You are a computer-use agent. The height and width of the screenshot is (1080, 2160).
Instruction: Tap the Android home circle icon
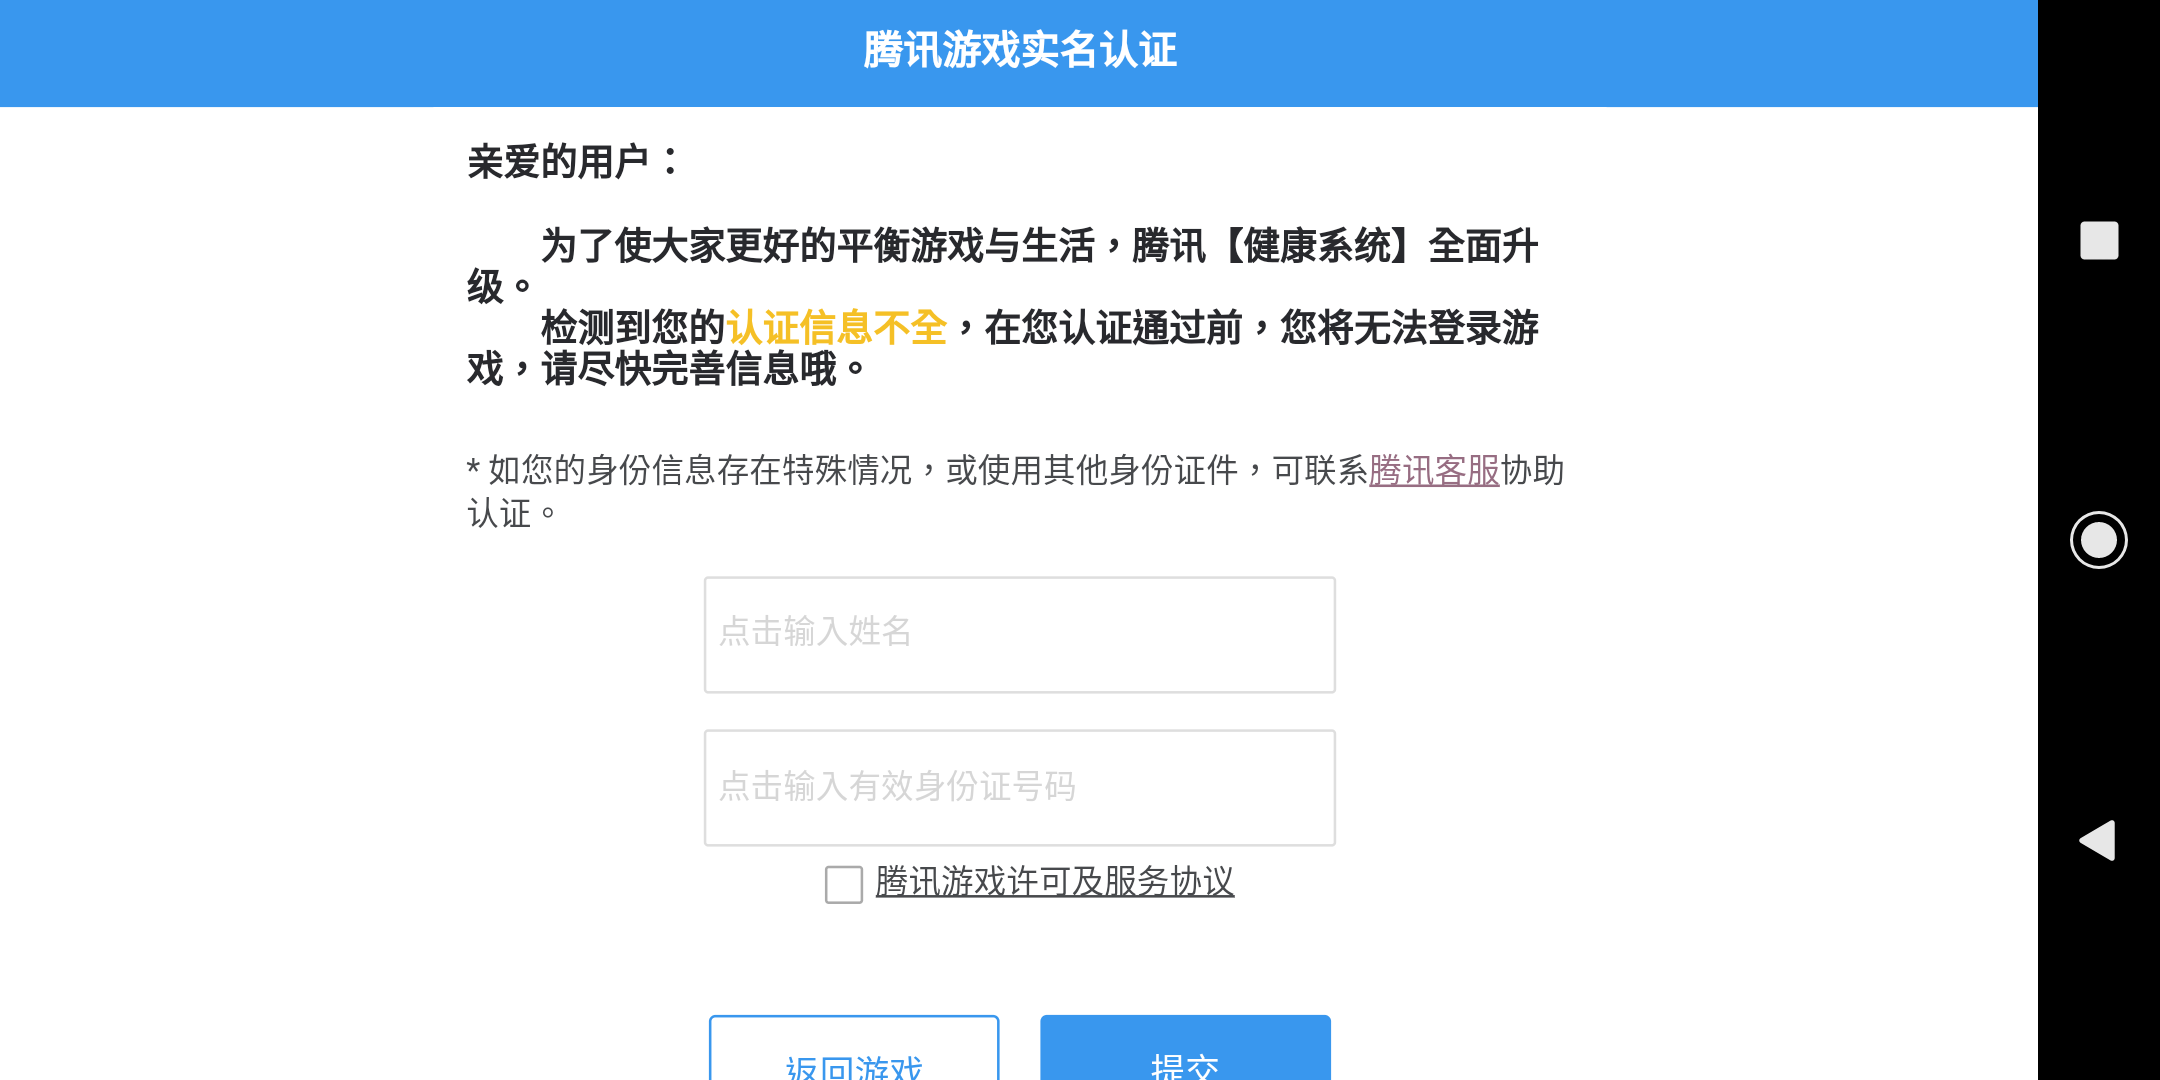(x=2099, y=540)
